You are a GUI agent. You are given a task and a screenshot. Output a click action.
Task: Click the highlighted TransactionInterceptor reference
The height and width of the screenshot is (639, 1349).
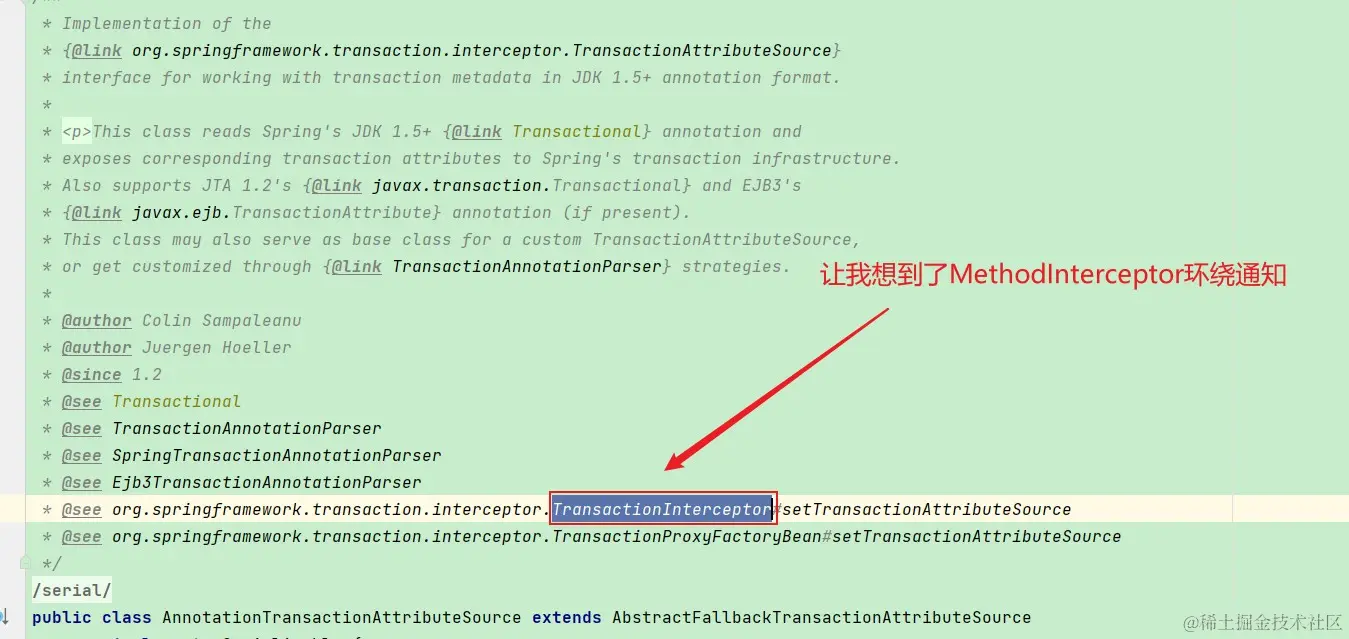pyautogui.click(x=662, y=509)
